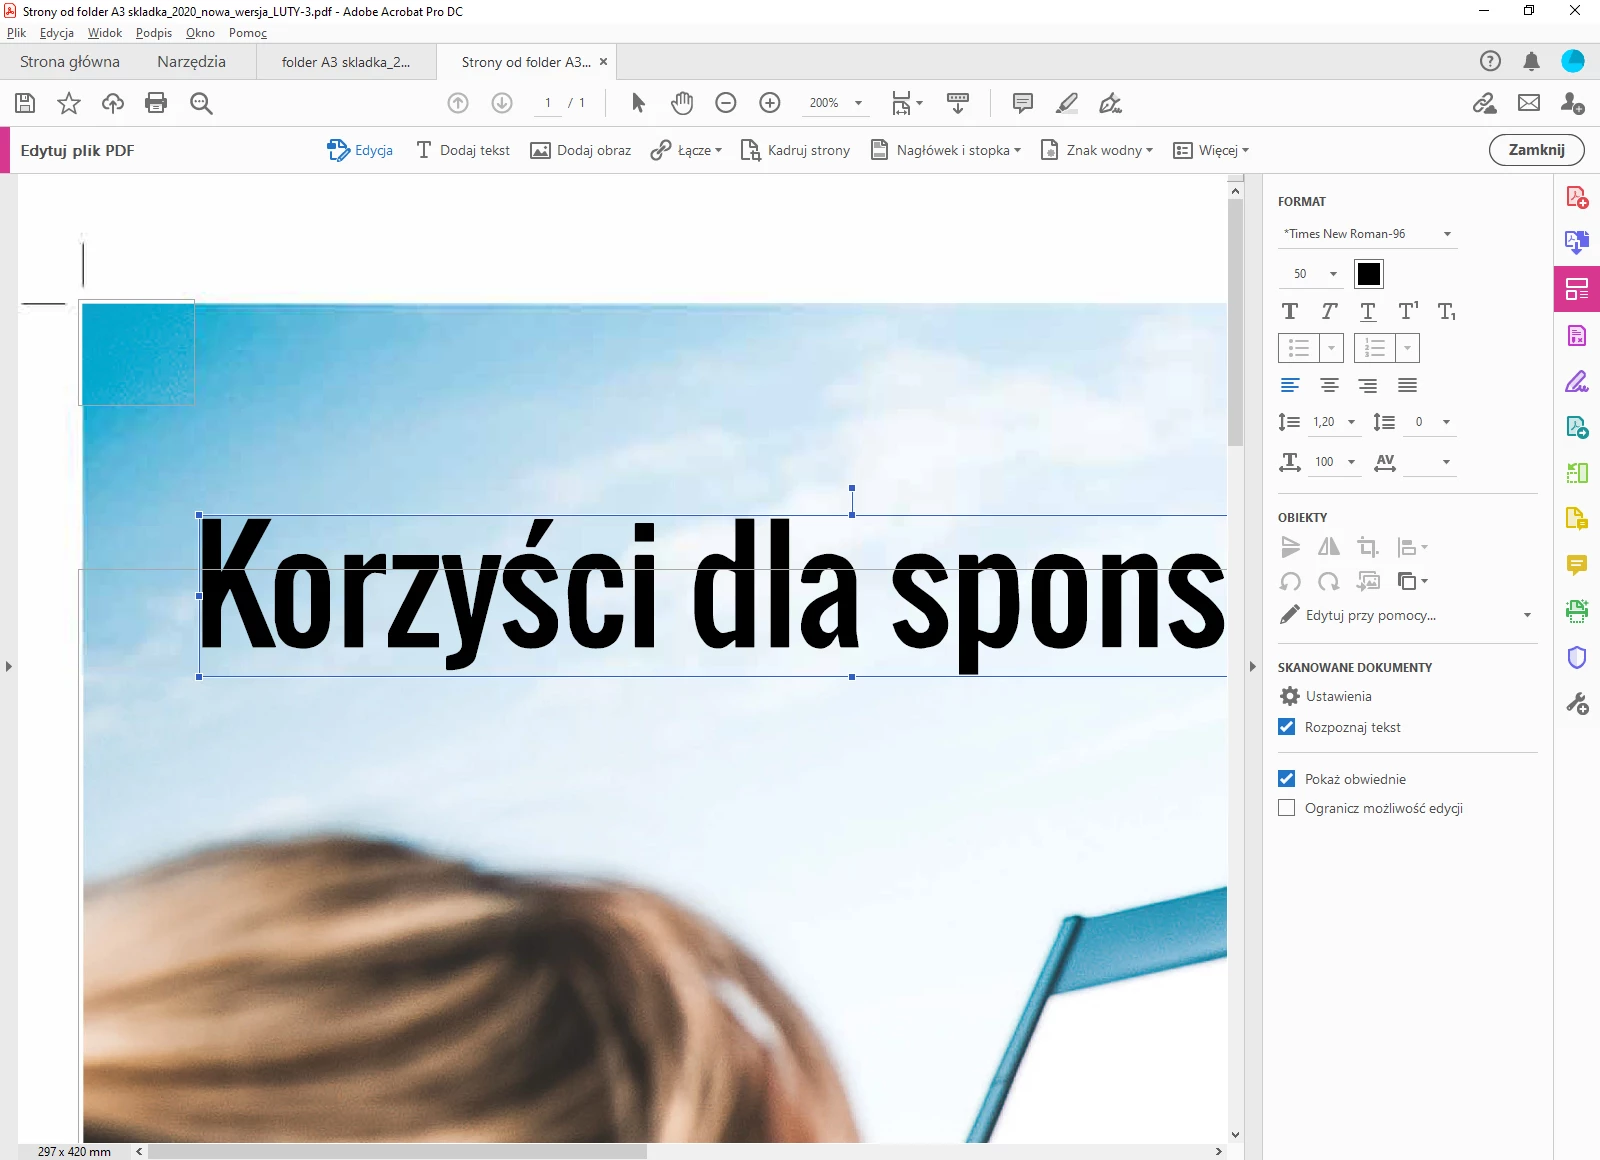This screenshot has width=1600, height=1160.
Task: Go to the next page arrow
Action: click(x=502, y=103)
